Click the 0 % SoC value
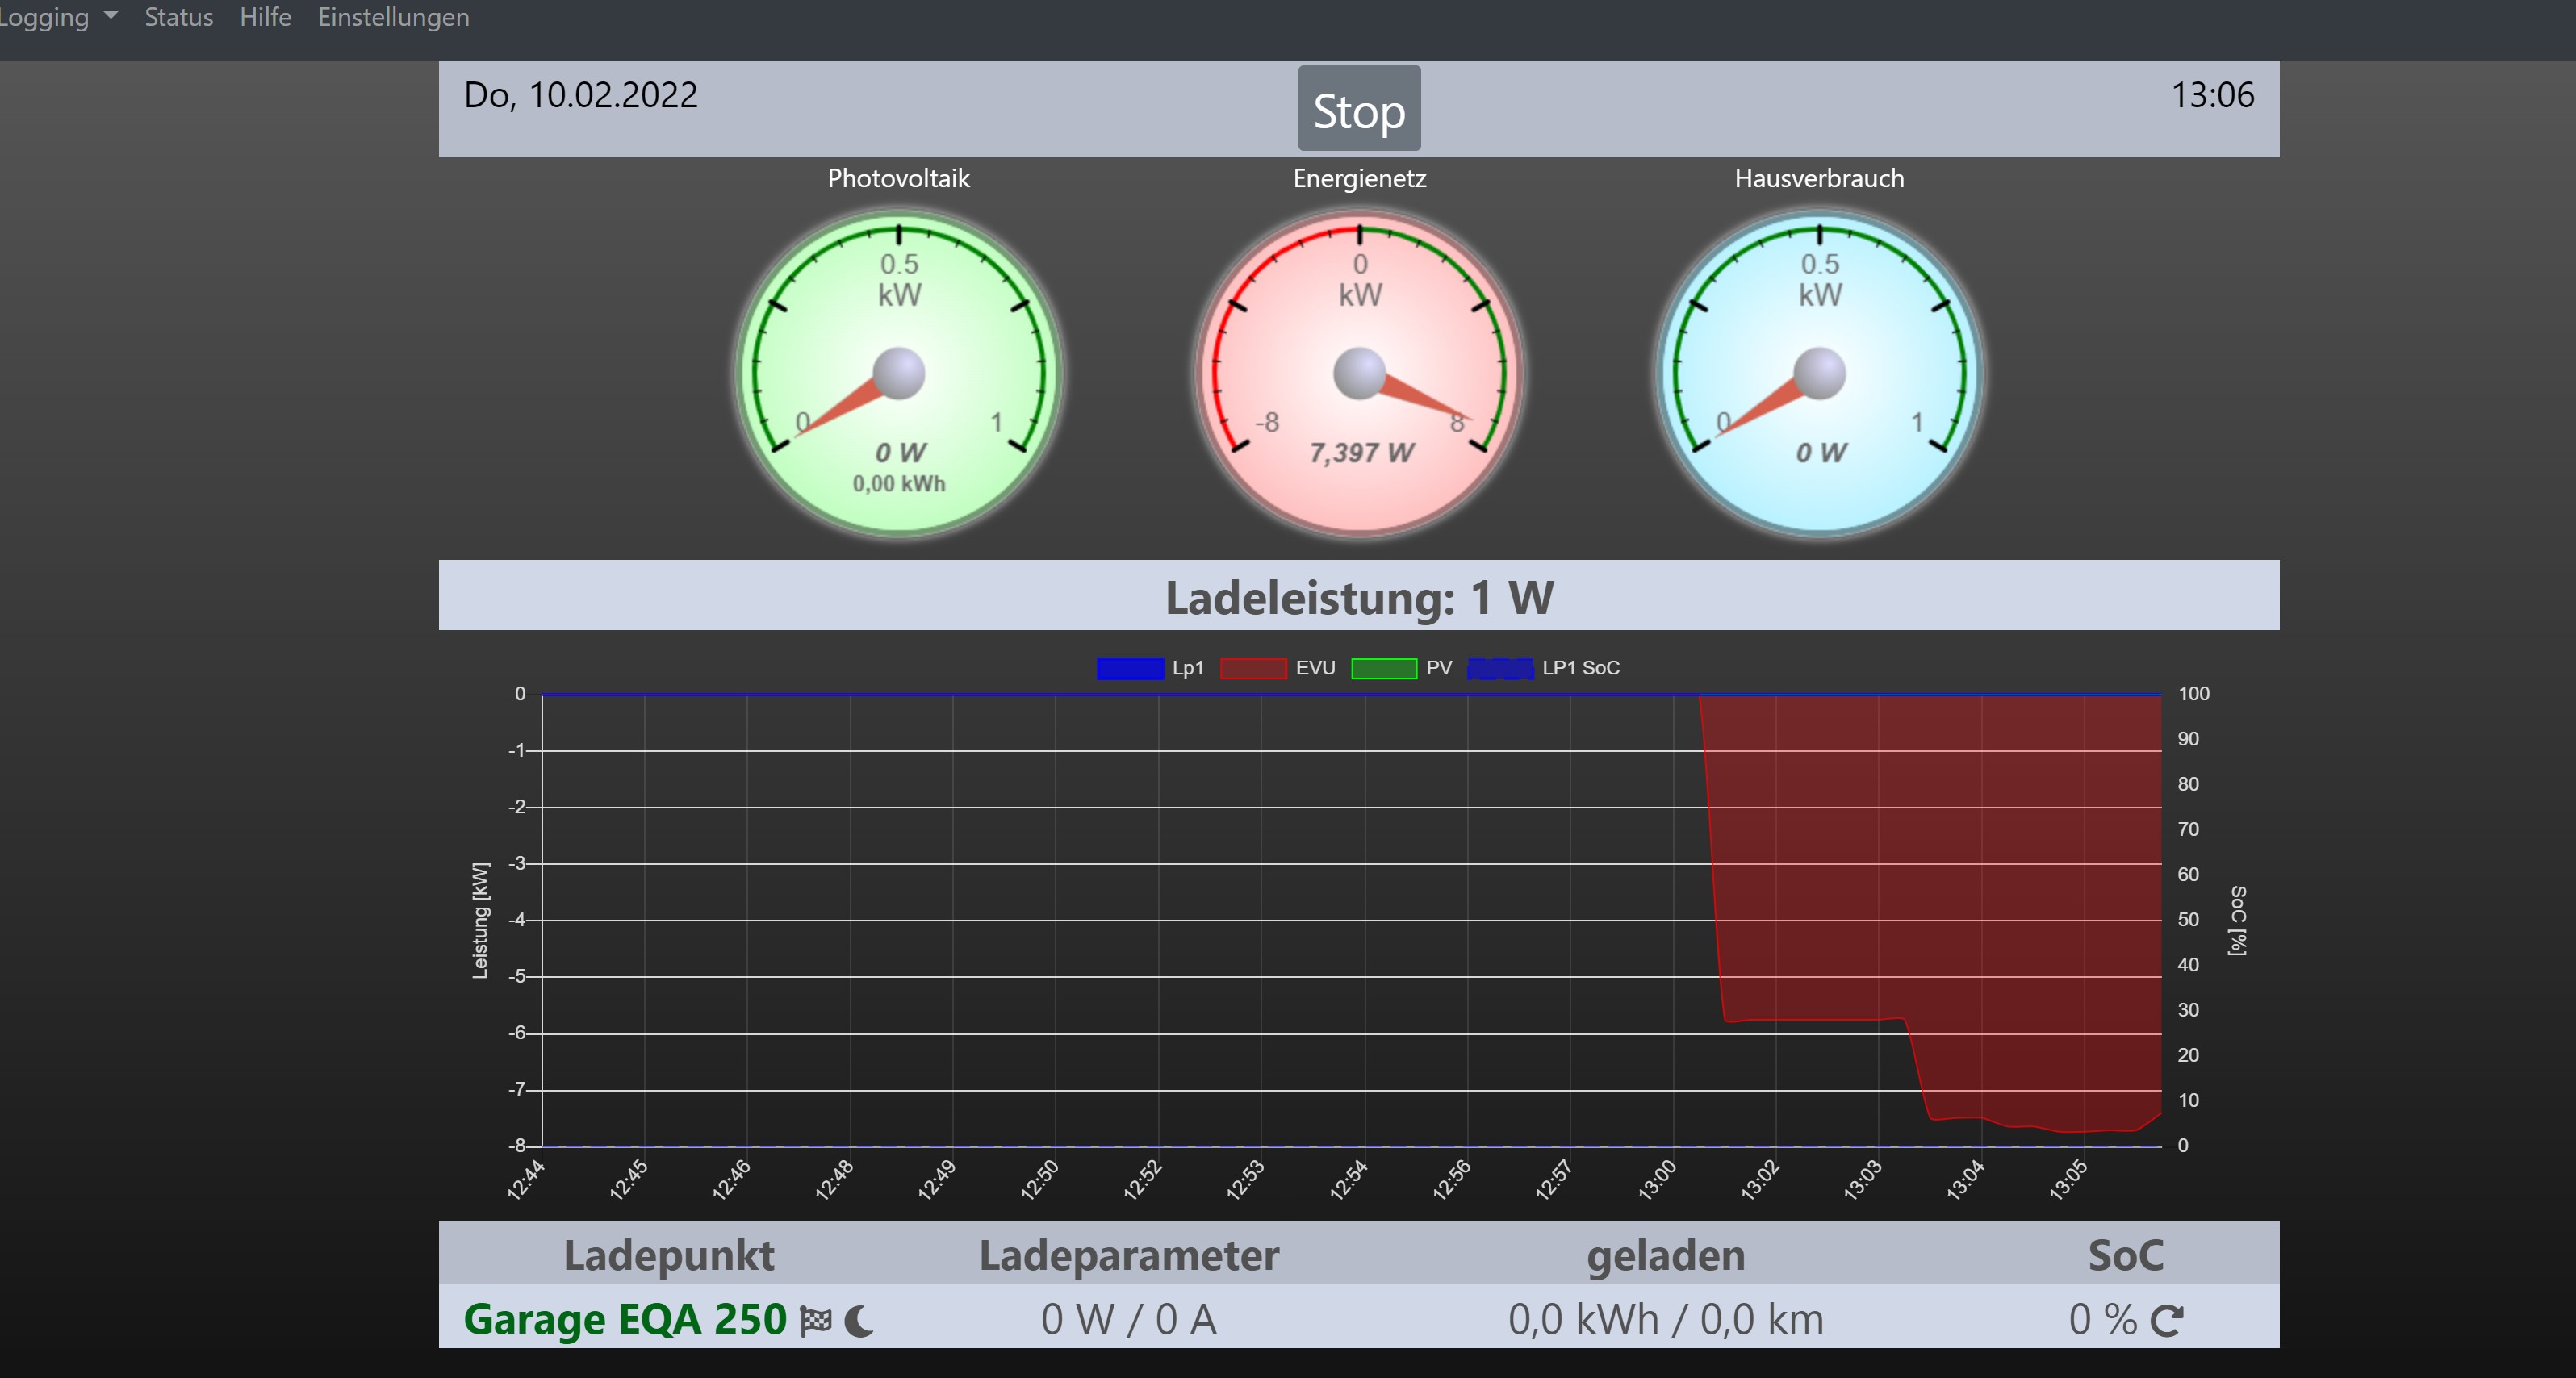 coord(2102,1319)
